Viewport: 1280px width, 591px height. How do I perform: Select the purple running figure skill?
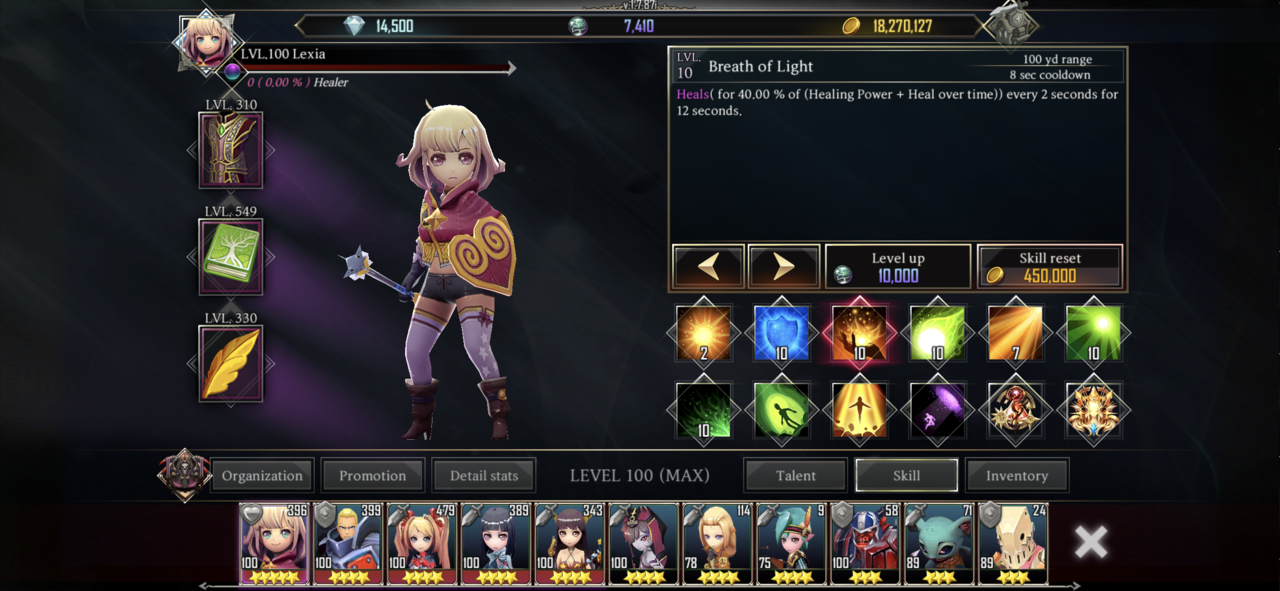tap(937, 411)
